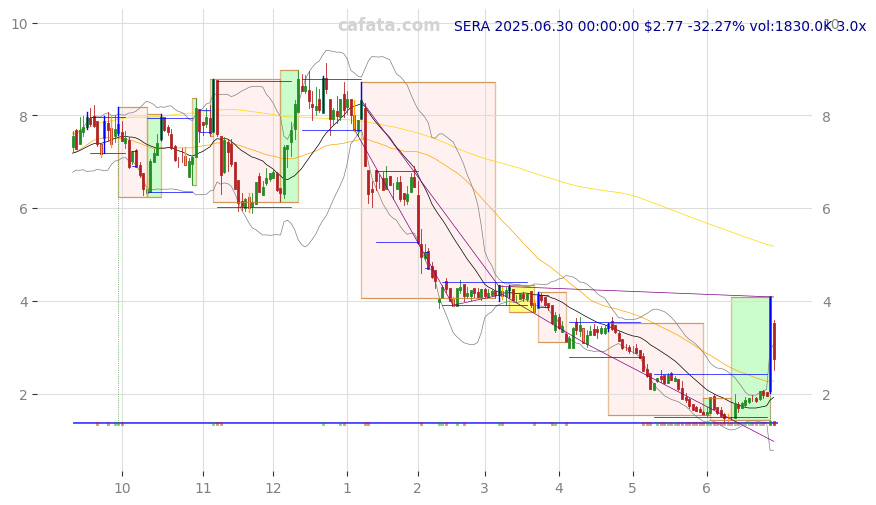Click the left y-axis label 10
Image resolution: width=876 pixels, height=505 pixels.
tap(20, 24)
